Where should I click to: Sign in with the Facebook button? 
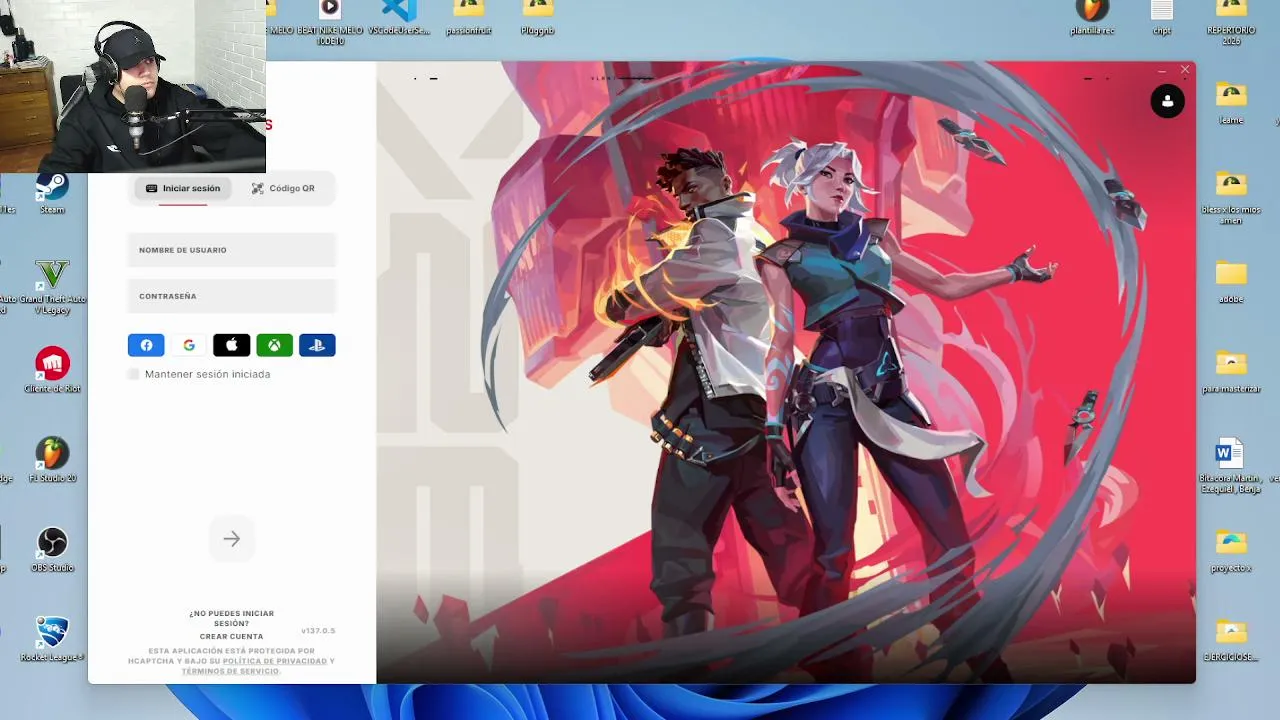(x=146, y=345)
